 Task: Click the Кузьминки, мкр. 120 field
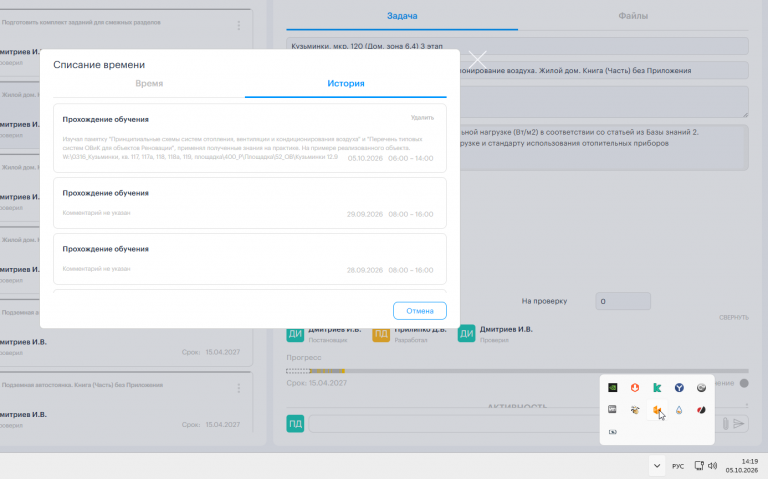[517, 46]
